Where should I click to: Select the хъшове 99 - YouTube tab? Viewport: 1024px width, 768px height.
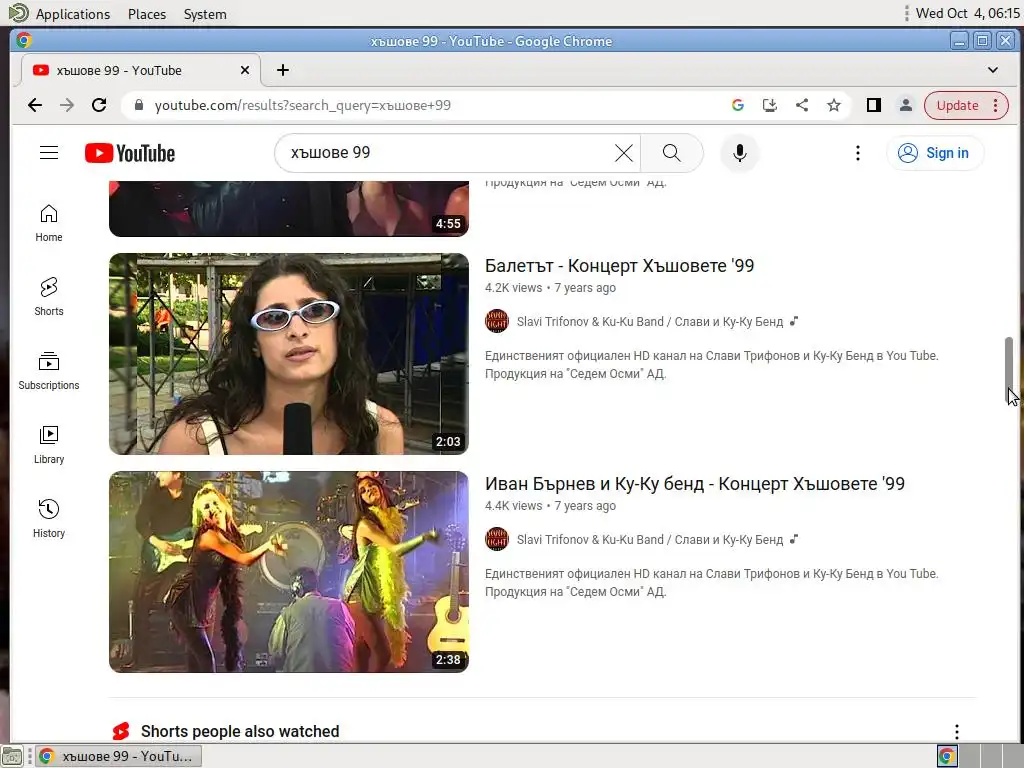point(141,70)
